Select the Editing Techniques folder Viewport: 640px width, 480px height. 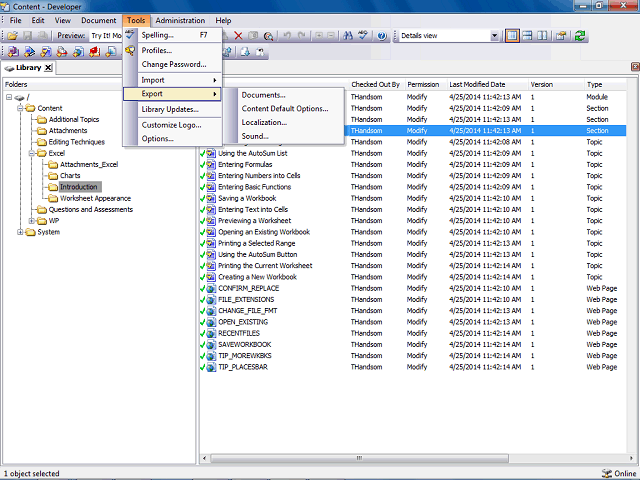point(76,142)
